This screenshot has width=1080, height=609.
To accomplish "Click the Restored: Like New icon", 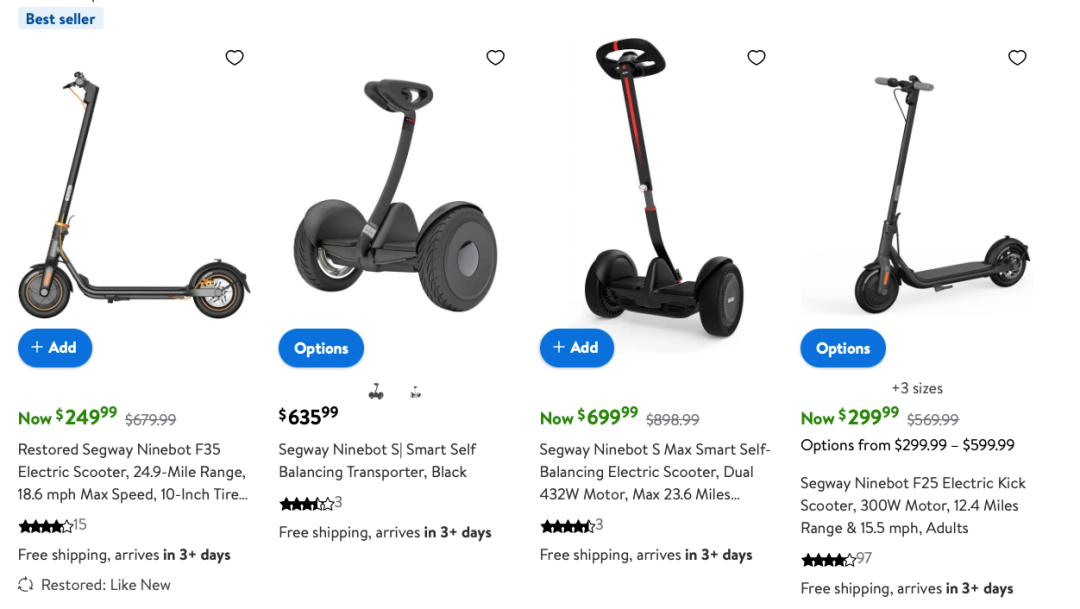I will click(x=26, y=585).
